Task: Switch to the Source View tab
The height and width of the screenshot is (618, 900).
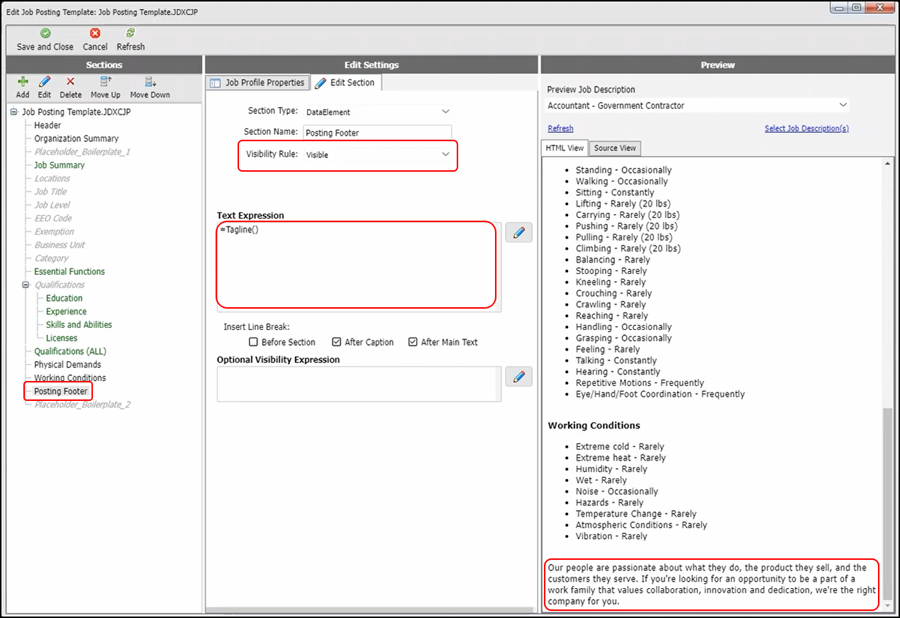Action: coord(615,148)
